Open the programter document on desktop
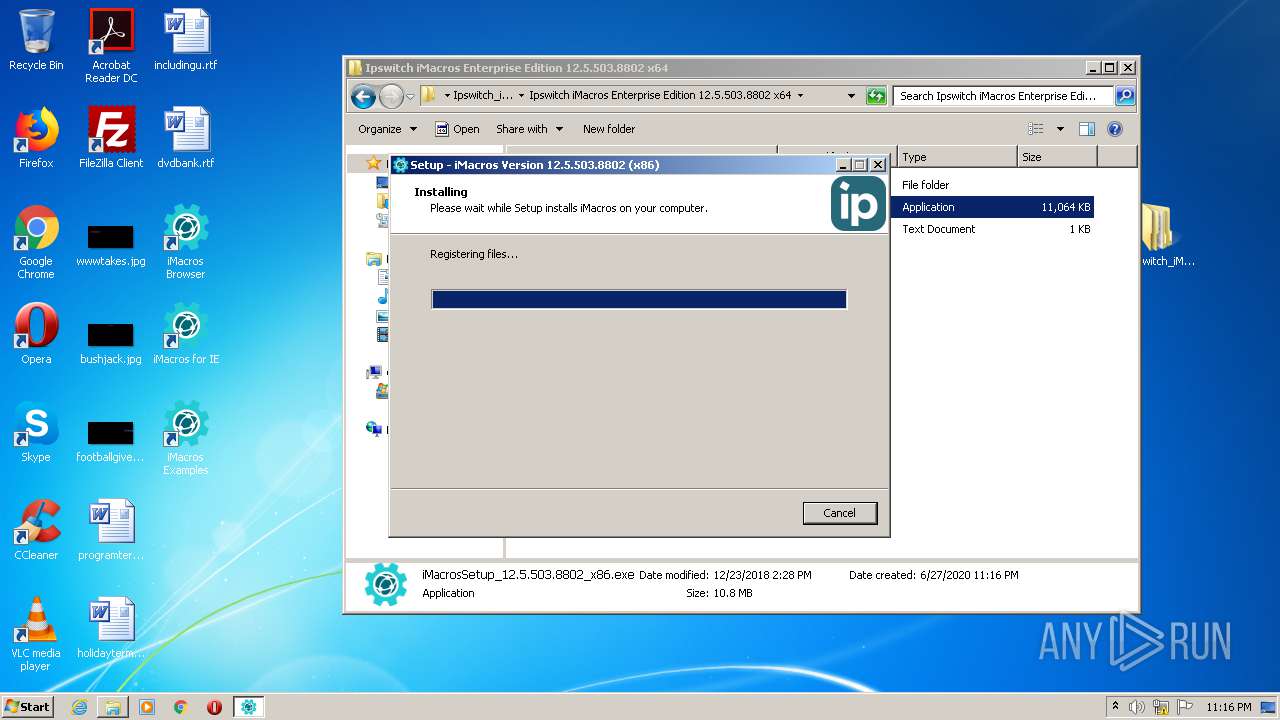The width and height of the screenshot is (1280, 720). [111, 530]
